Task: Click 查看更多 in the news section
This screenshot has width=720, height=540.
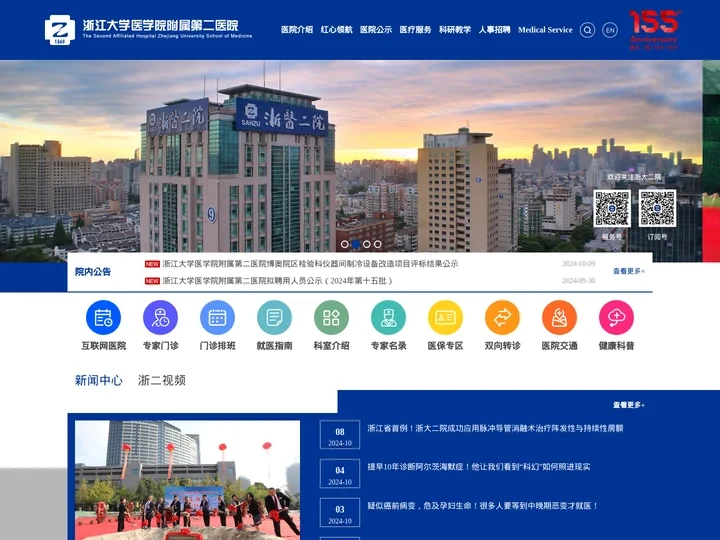Action: pos(629,405)
